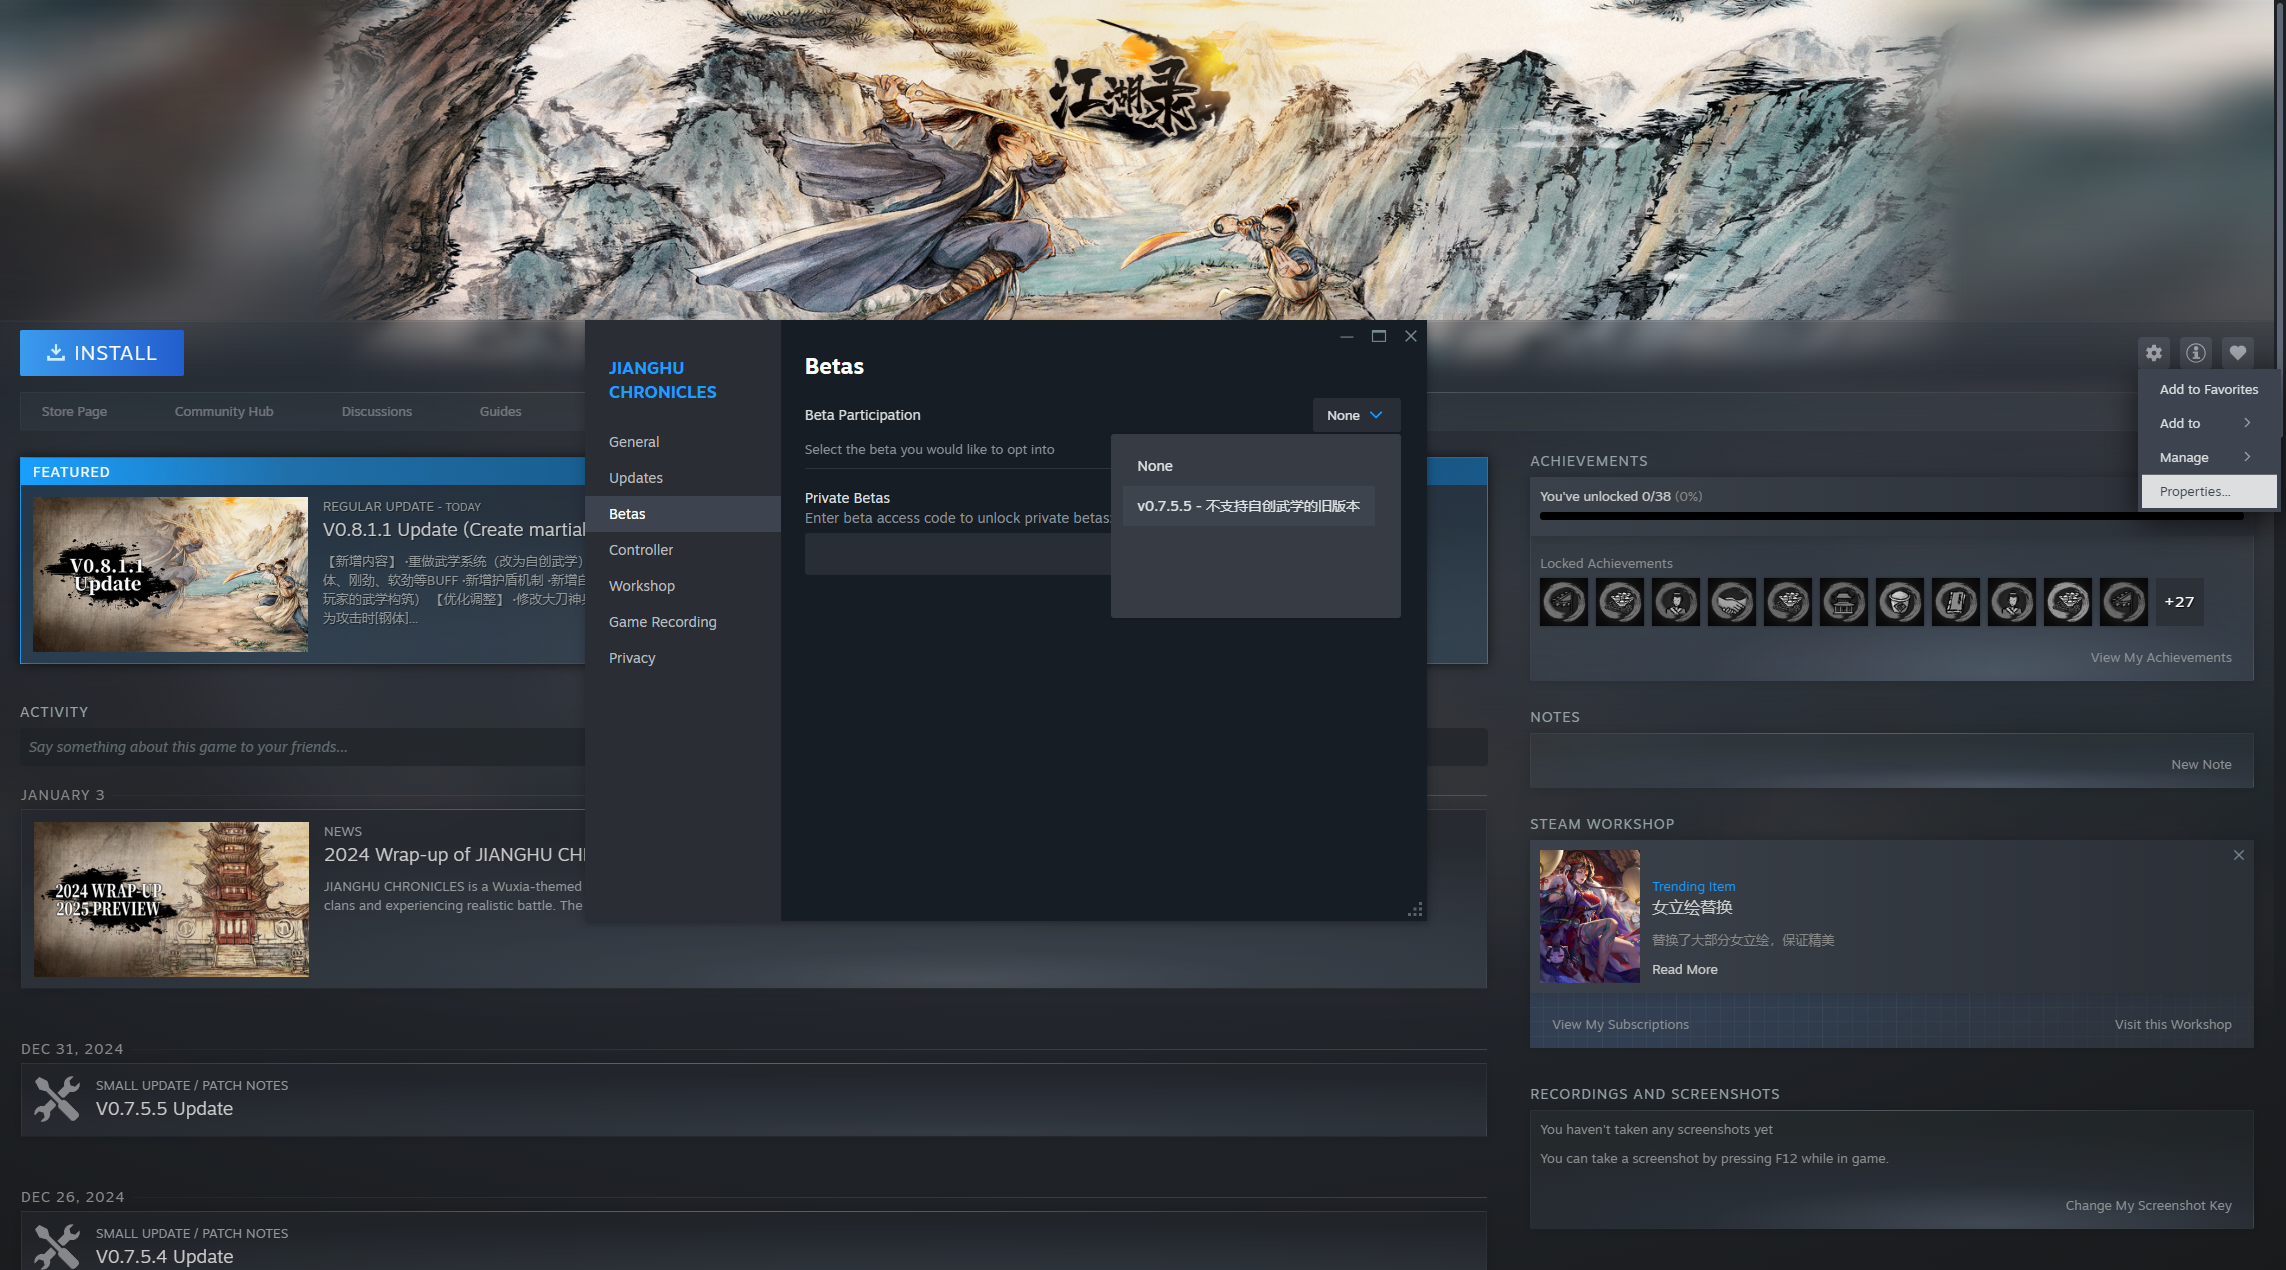
Task: Click the handshake locked achievement icon
Action: (1732, 602)
